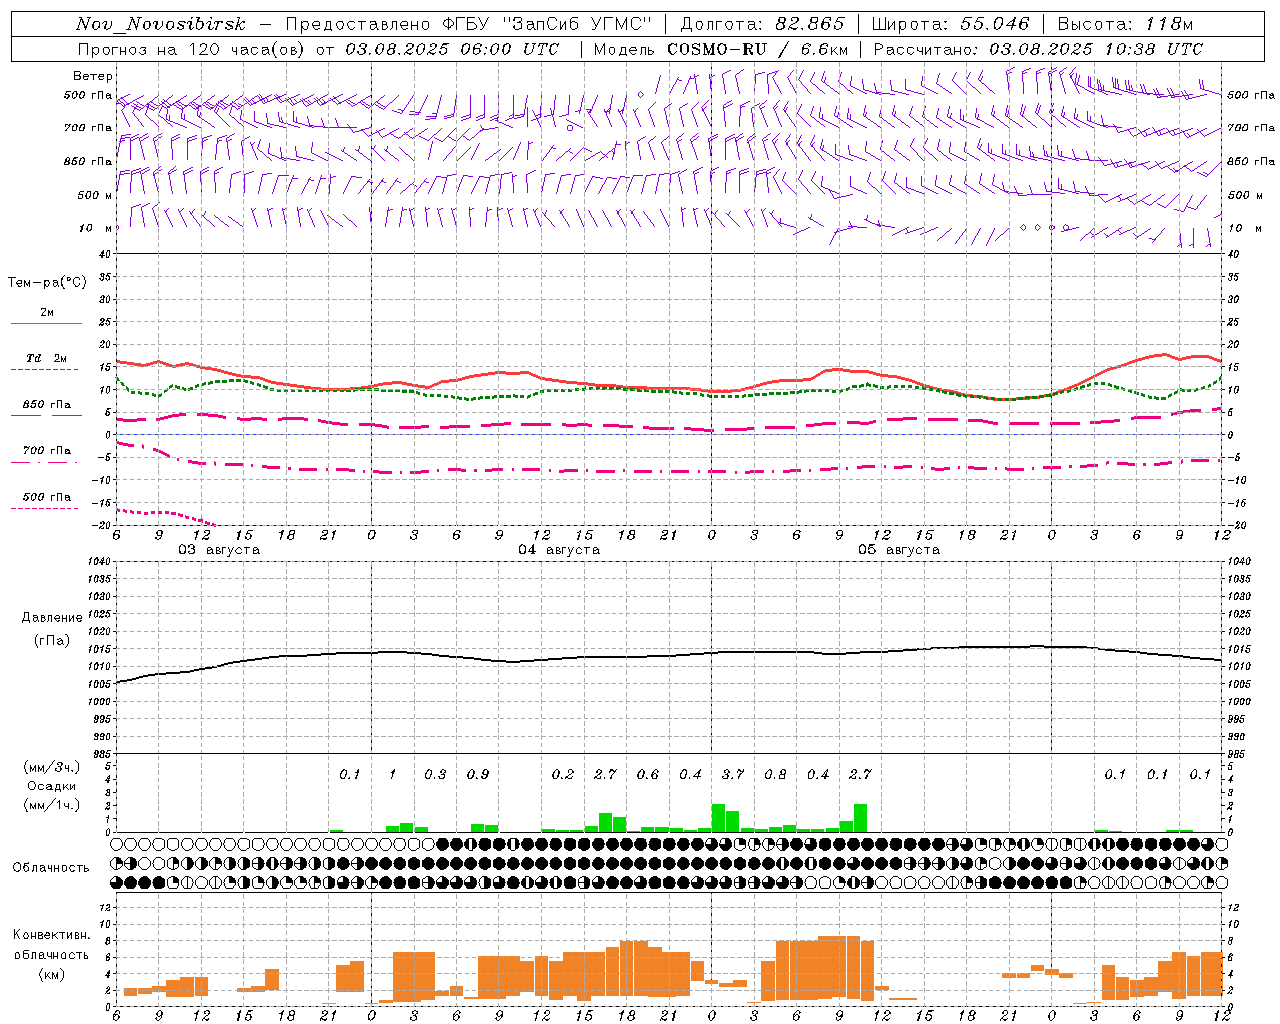1280x1024 pixels.
Task: Click the 03 августа date label
Action: click(x=219, y=550)
